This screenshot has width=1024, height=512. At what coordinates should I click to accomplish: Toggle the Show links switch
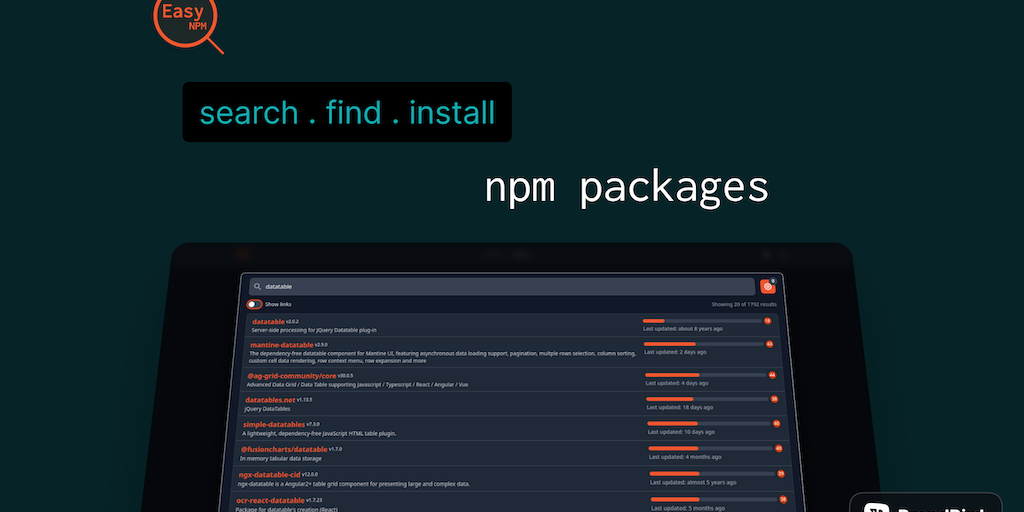point(254,304)
